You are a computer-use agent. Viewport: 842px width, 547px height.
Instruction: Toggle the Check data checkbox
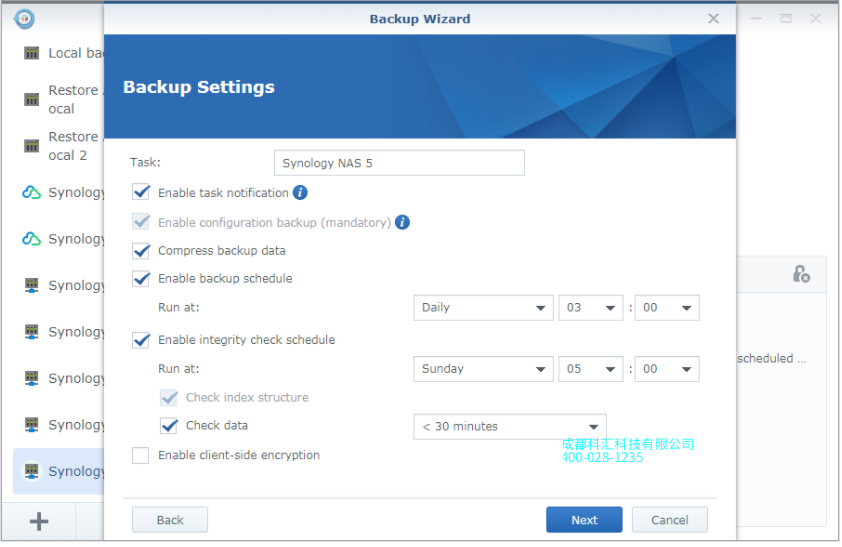click(169, 426)
